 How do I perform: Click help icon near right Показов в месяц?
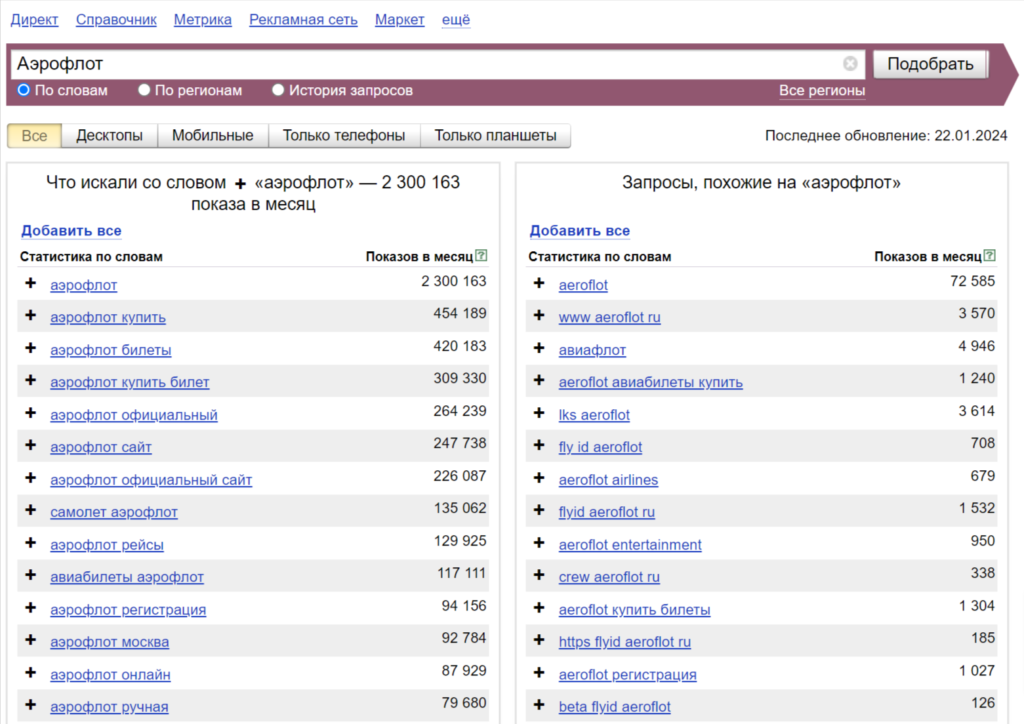[990, 256]
